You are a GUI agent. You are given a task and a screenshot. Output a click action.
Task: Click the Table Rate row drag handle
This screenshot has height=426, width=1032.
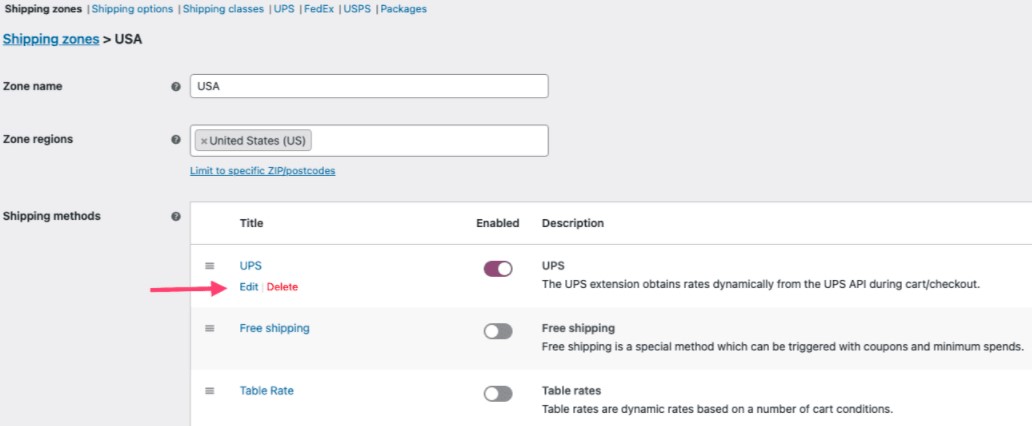210,391
